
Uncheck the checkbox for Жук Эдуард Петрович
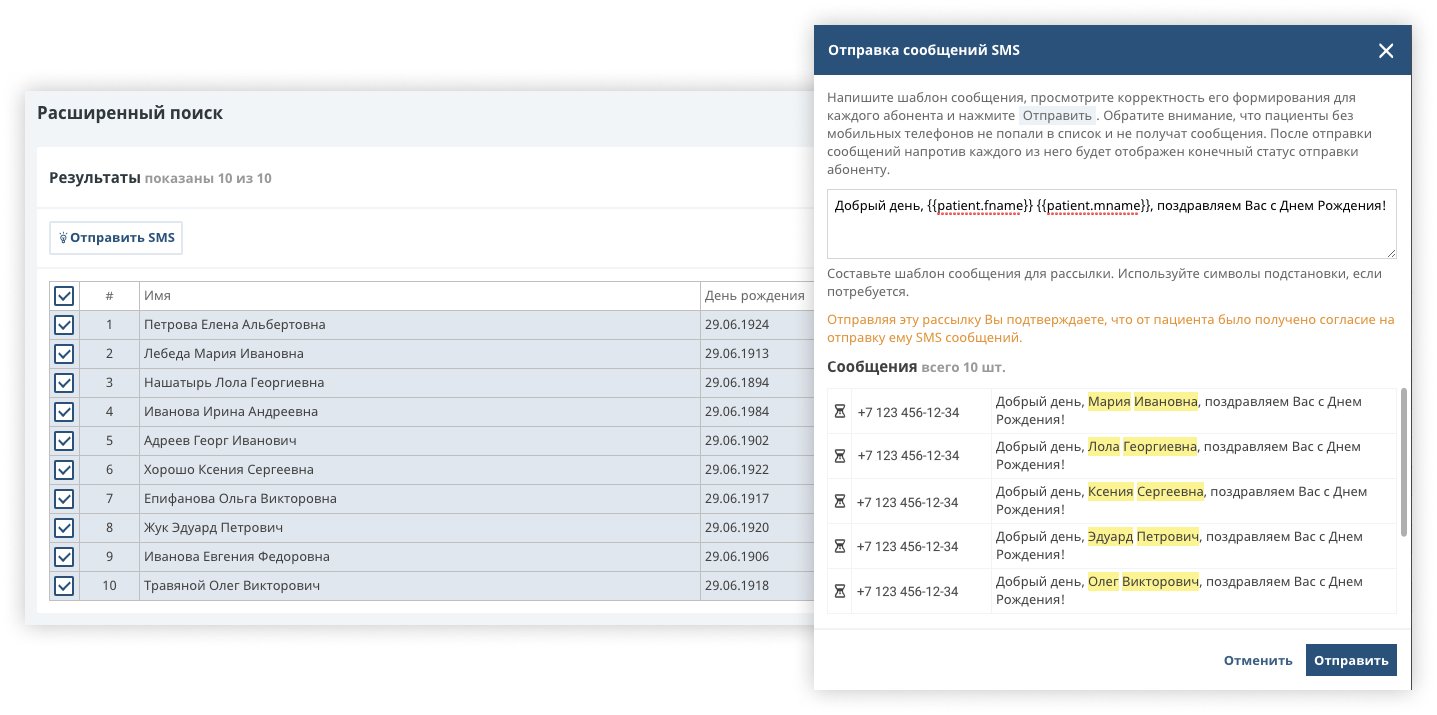click(64, 527)
